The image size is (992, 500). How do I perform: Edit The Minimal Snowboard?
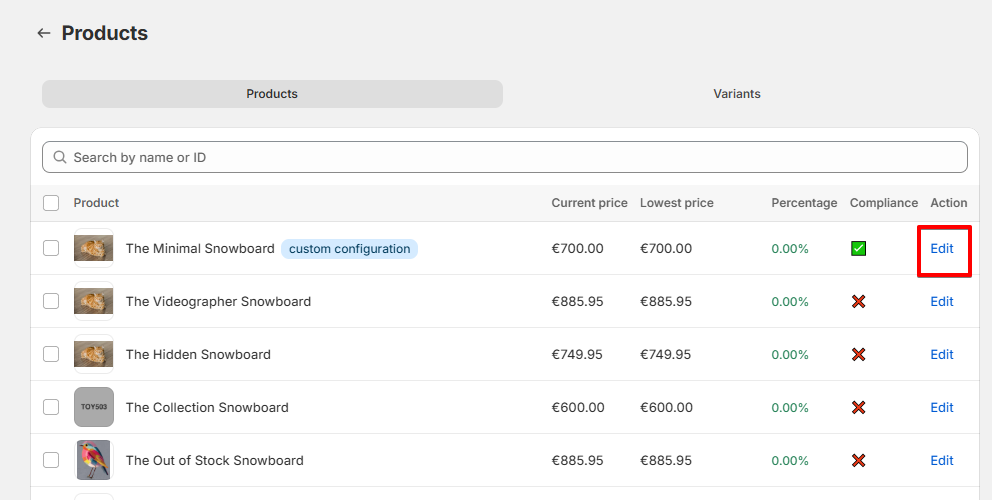point(941,249)
